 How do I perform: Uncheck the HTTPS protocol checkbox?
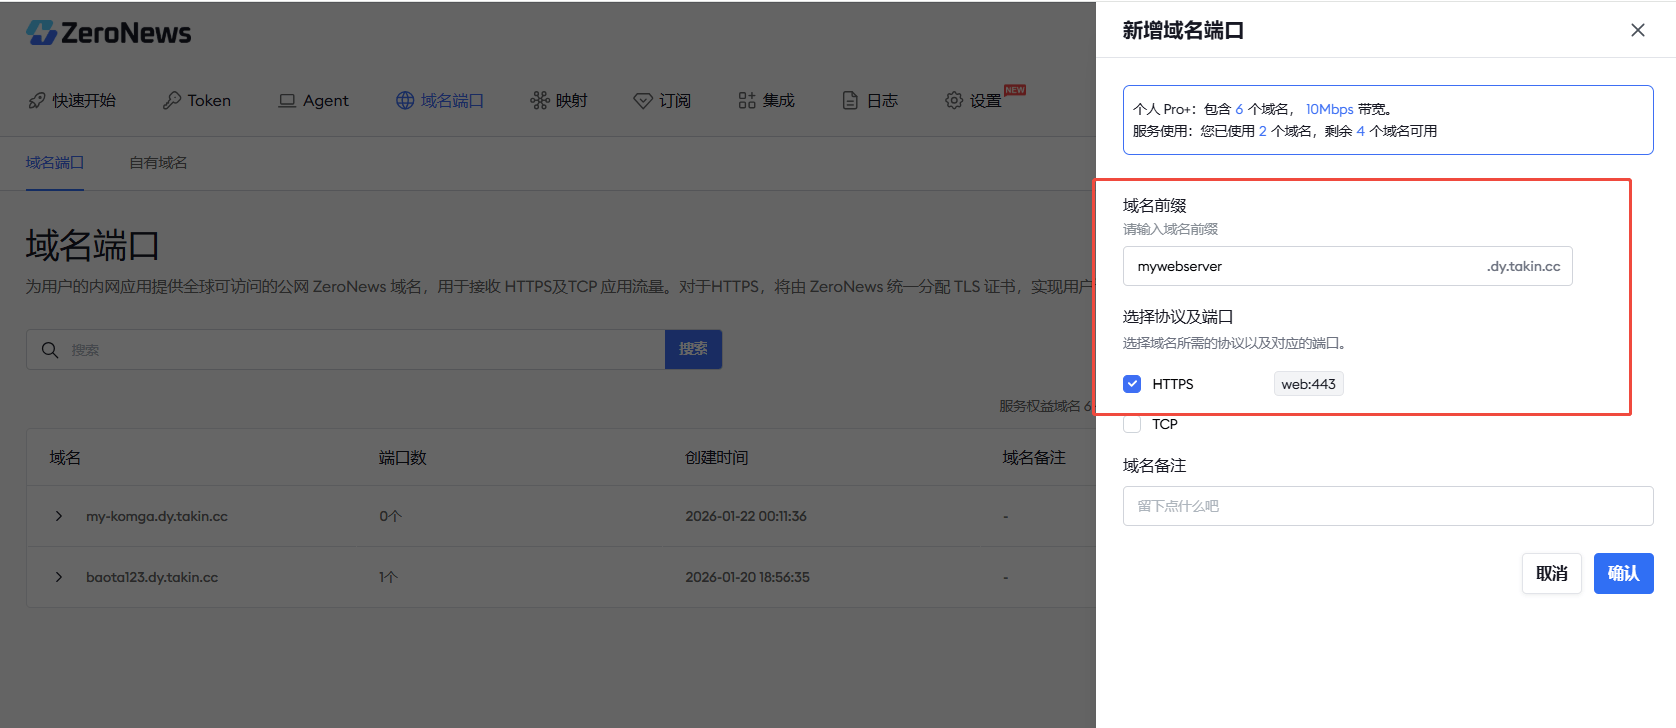coord(1132,384)
